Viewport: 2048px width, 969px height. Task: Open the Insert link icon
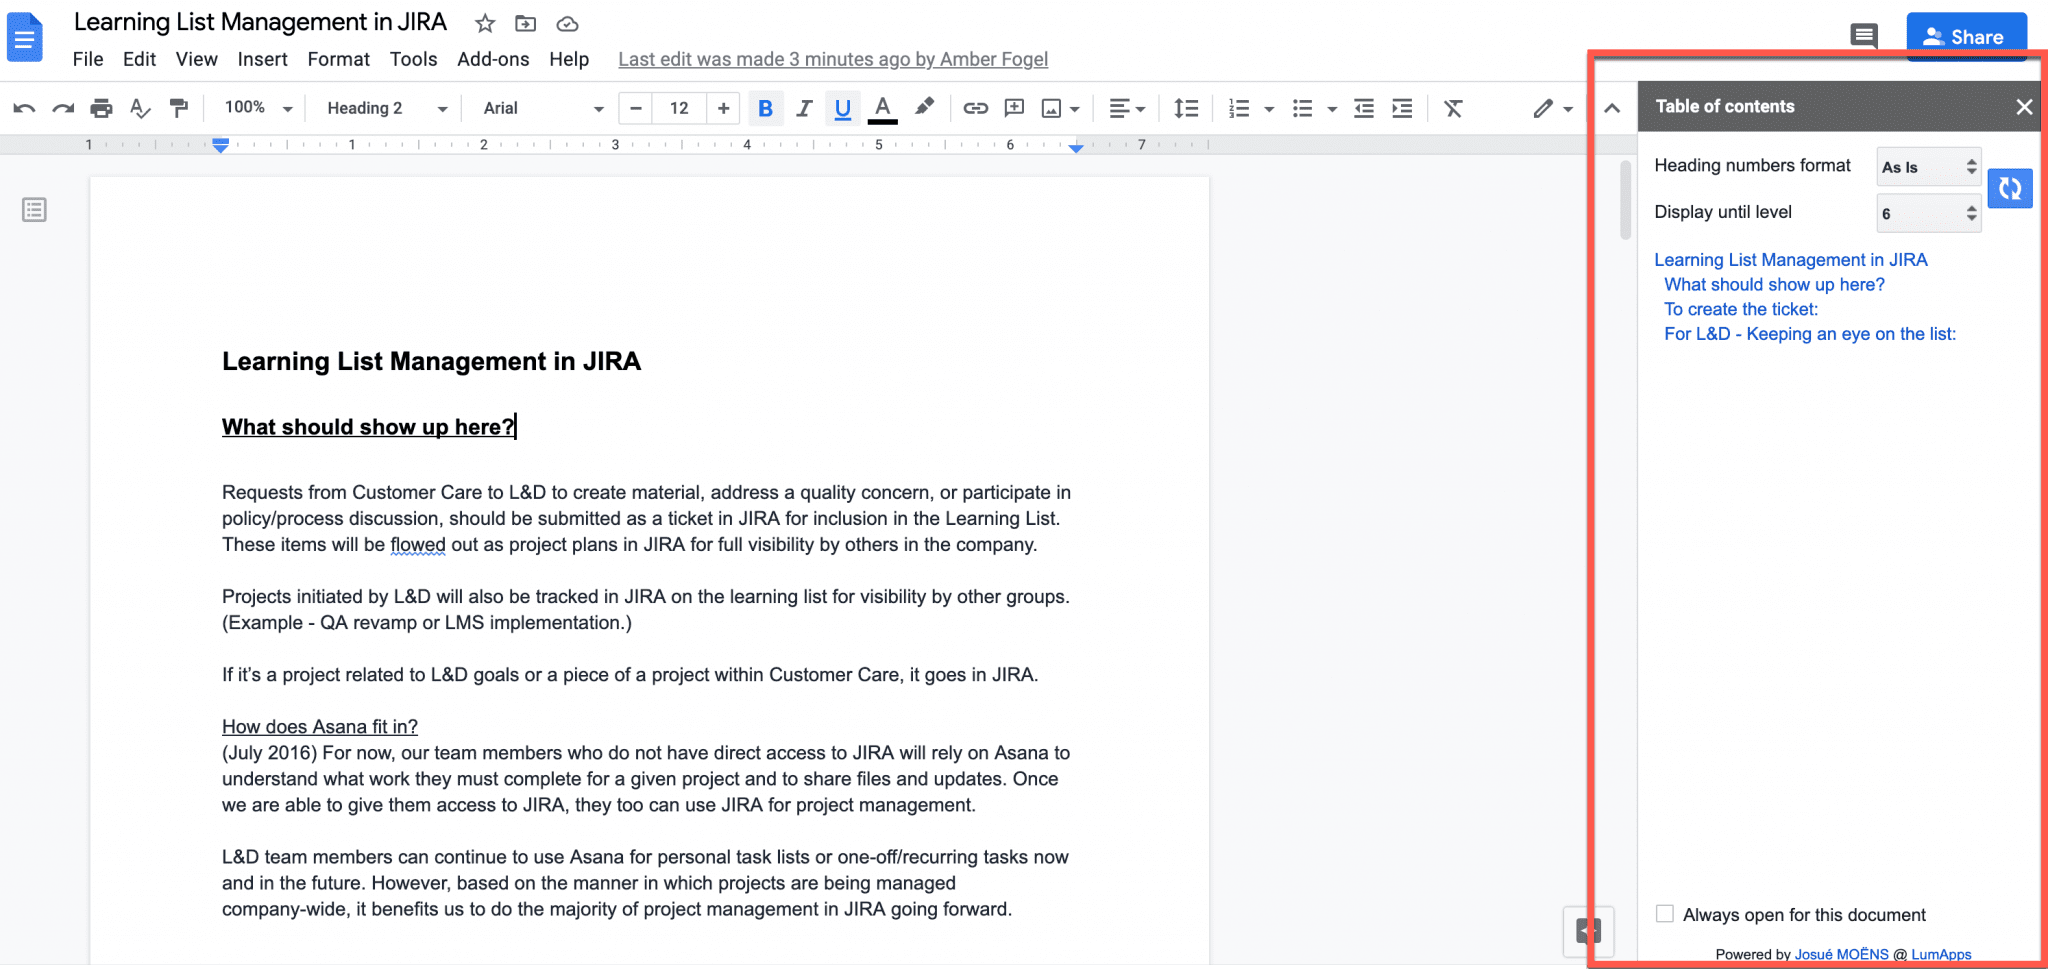[x=976, y=108]
